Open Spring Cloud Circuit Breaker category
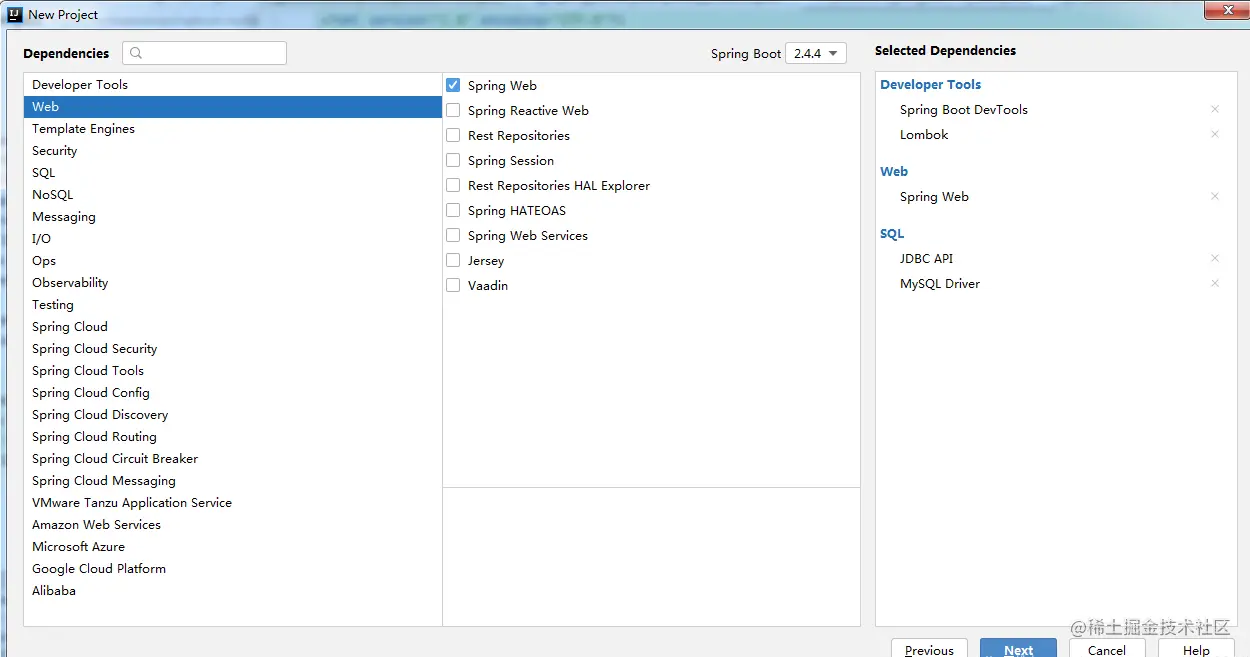 coord(232,459)
